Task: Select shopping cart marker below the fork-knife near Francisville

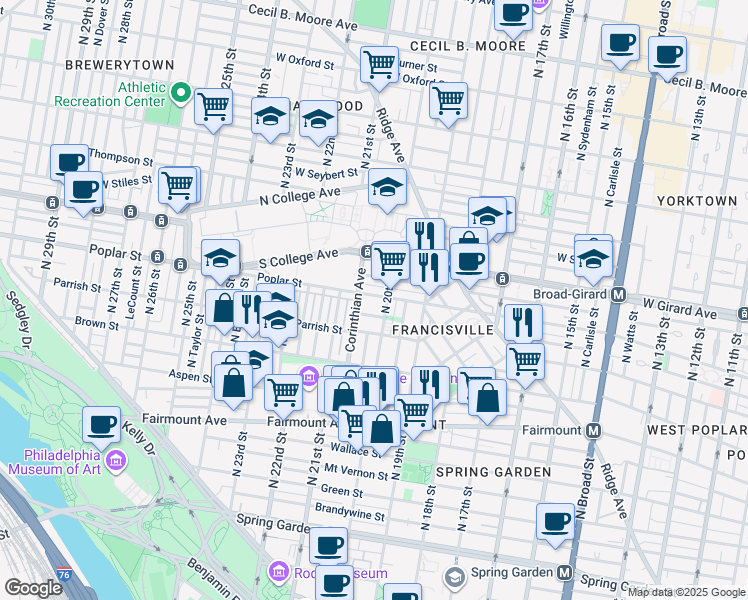Action: 525,364
